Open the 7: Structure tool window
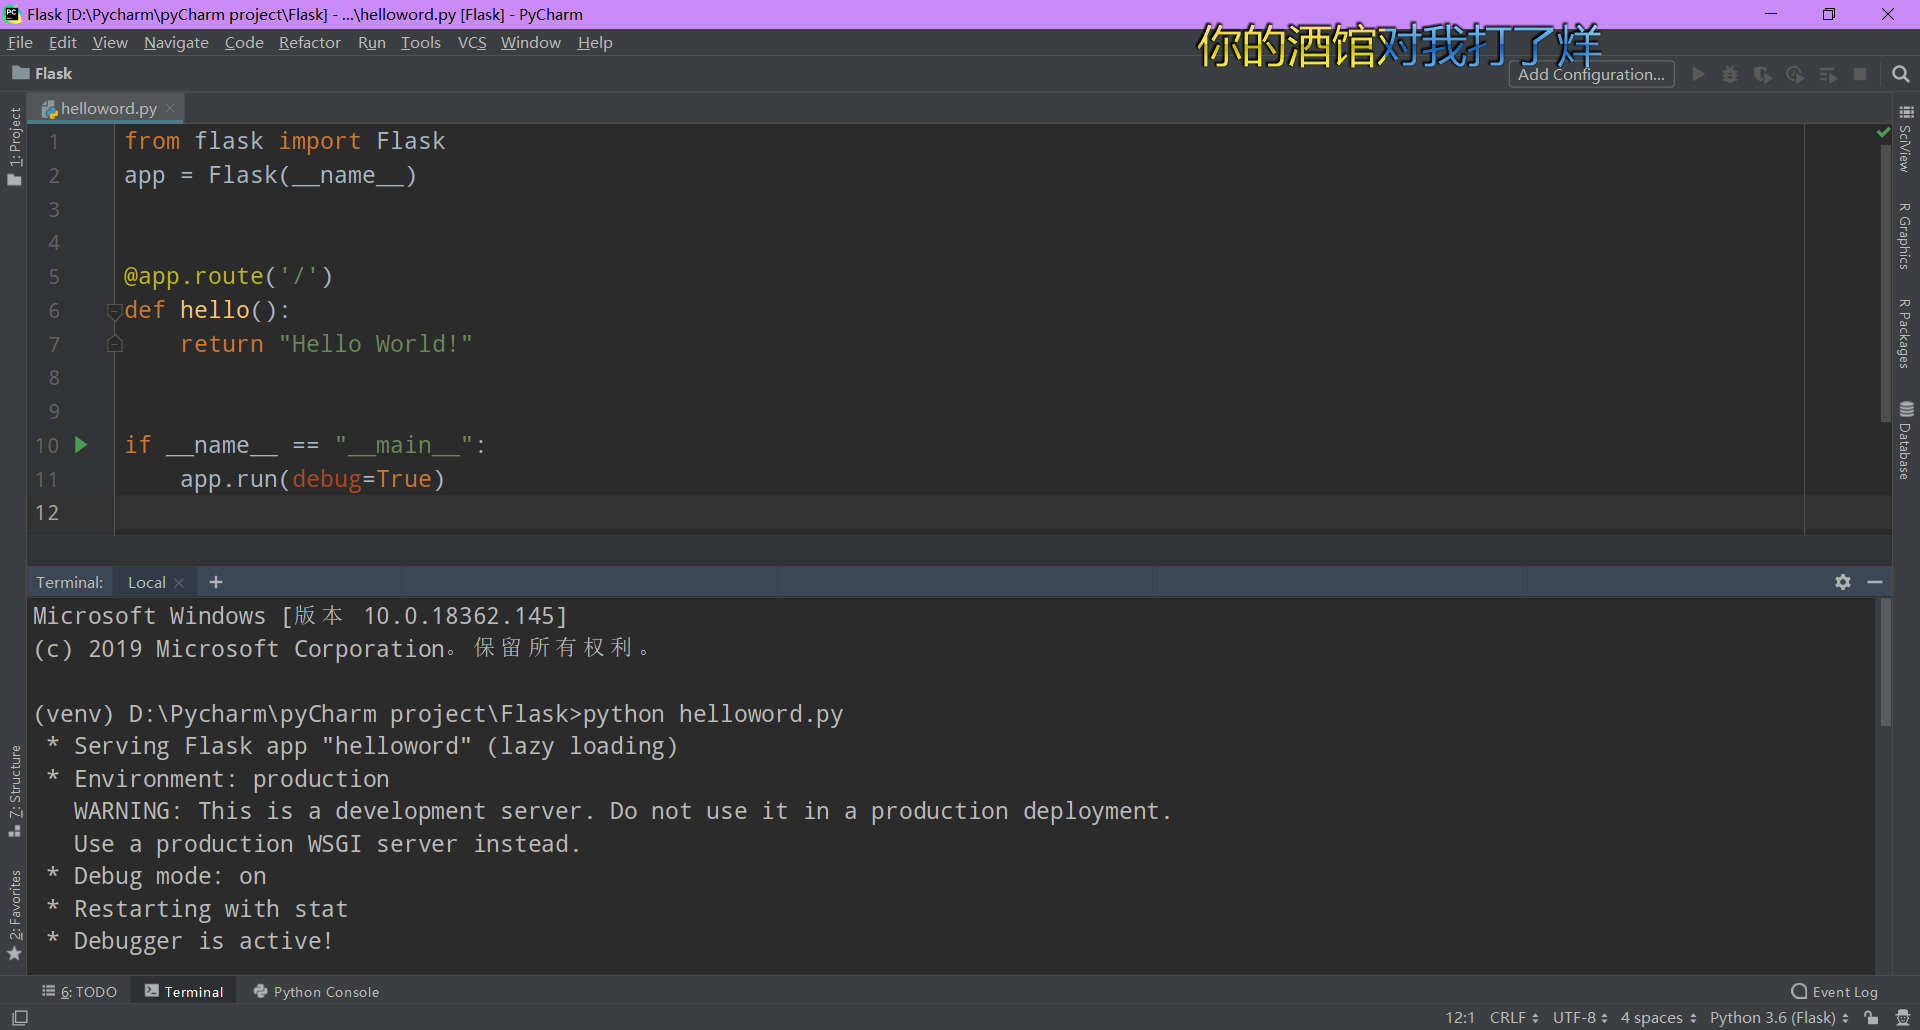Viewport: 1920px width, 1030px height. [14, 791]
